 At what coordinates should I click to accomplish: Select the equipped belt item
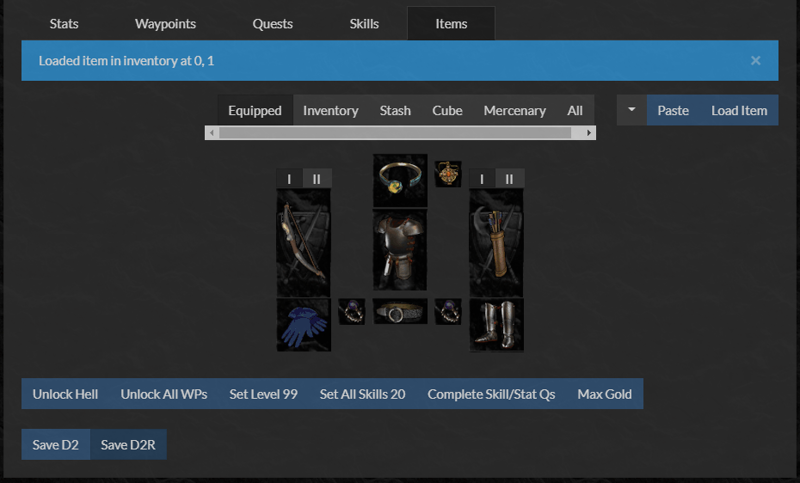(400, 312)
